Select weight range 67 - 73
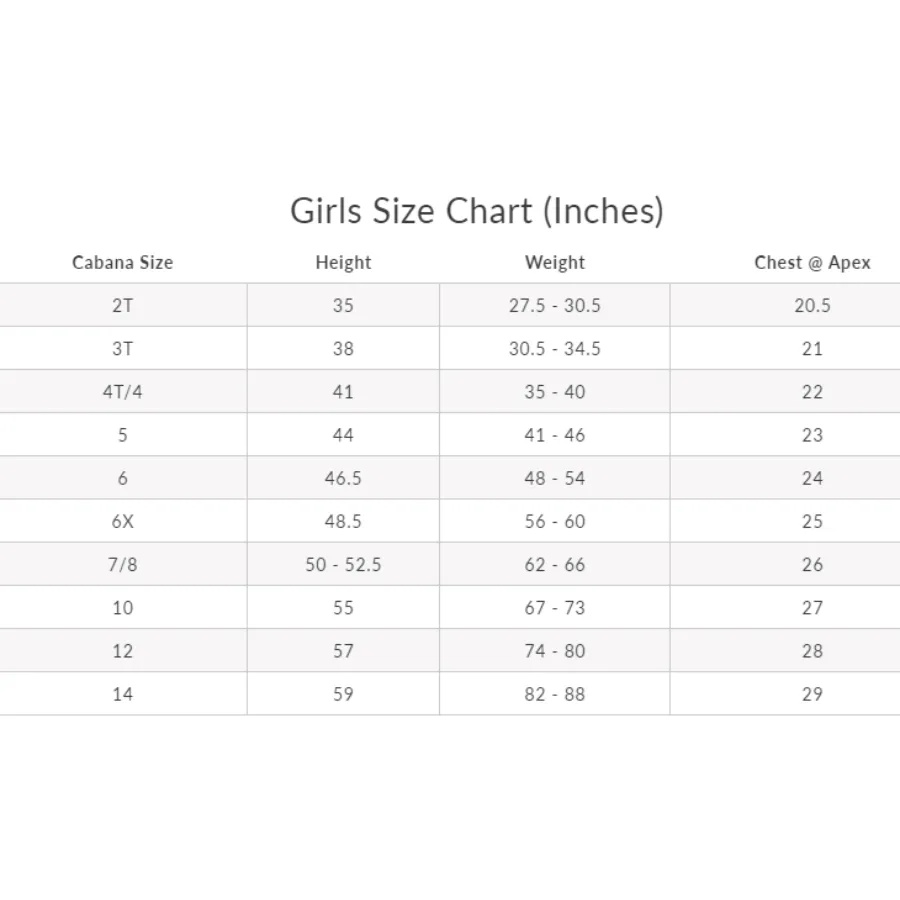900x900 pixels. coord(555,607)
